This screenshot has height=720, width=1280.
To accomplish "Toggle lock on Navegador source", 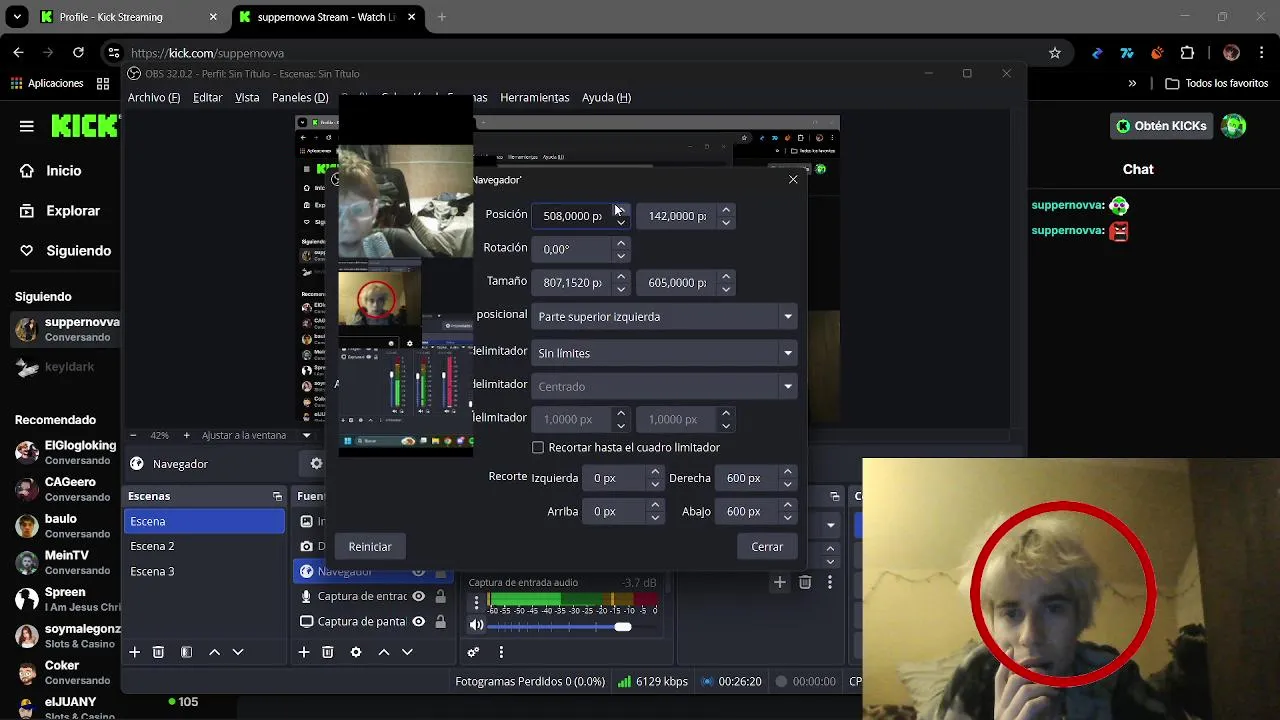I will point(440,572).
